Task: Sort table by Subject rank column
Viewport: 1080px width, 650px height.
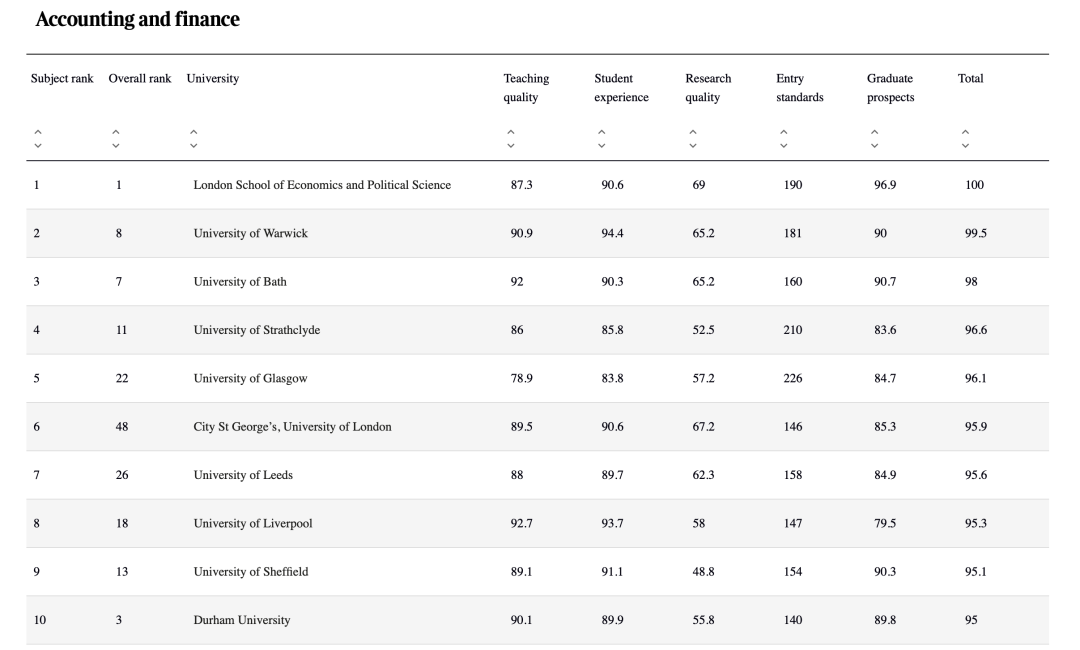Action: pos(38,139)
